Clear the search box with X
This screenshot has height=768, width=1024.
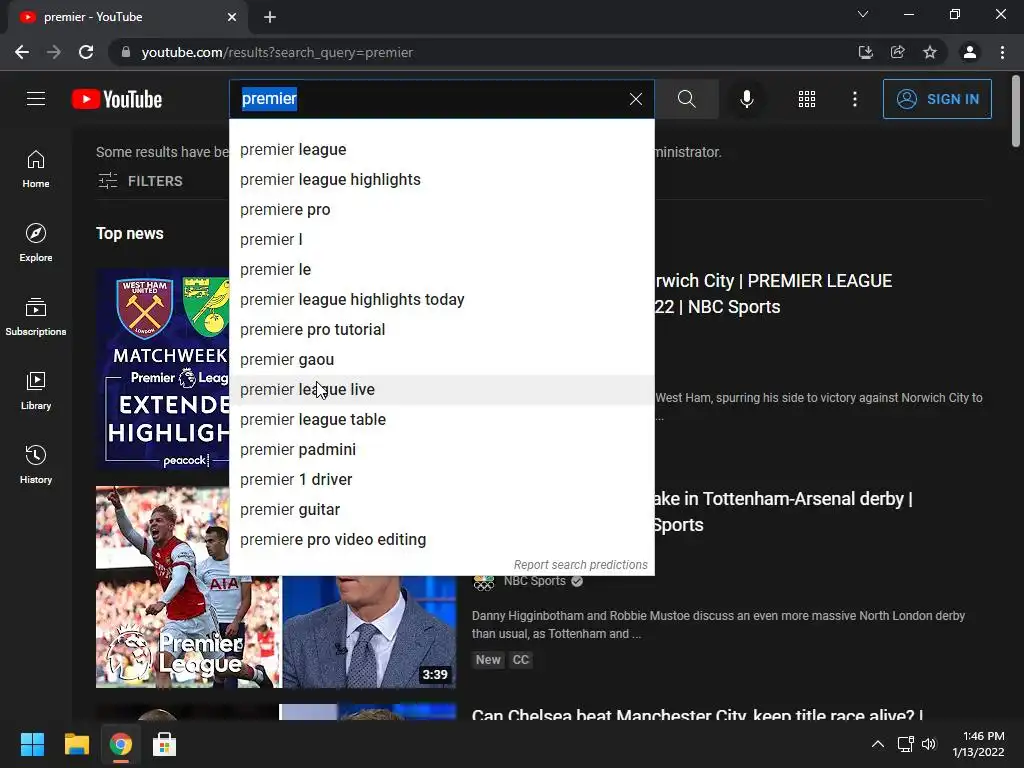pyautogui.click(x=635, y=99)
